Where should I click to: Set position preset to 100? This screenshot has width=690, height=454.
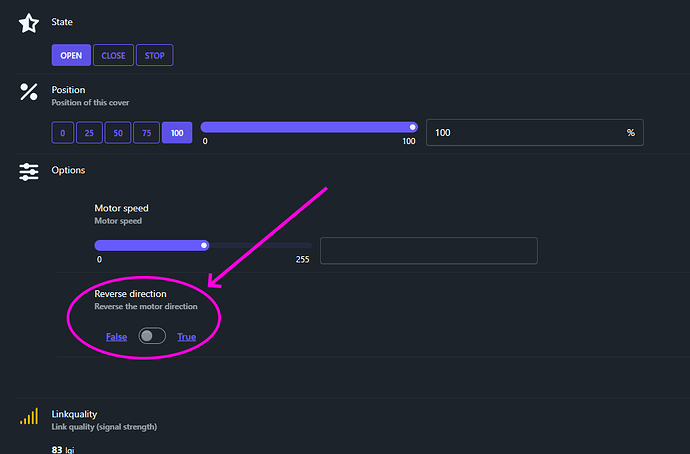coord(176,132)
